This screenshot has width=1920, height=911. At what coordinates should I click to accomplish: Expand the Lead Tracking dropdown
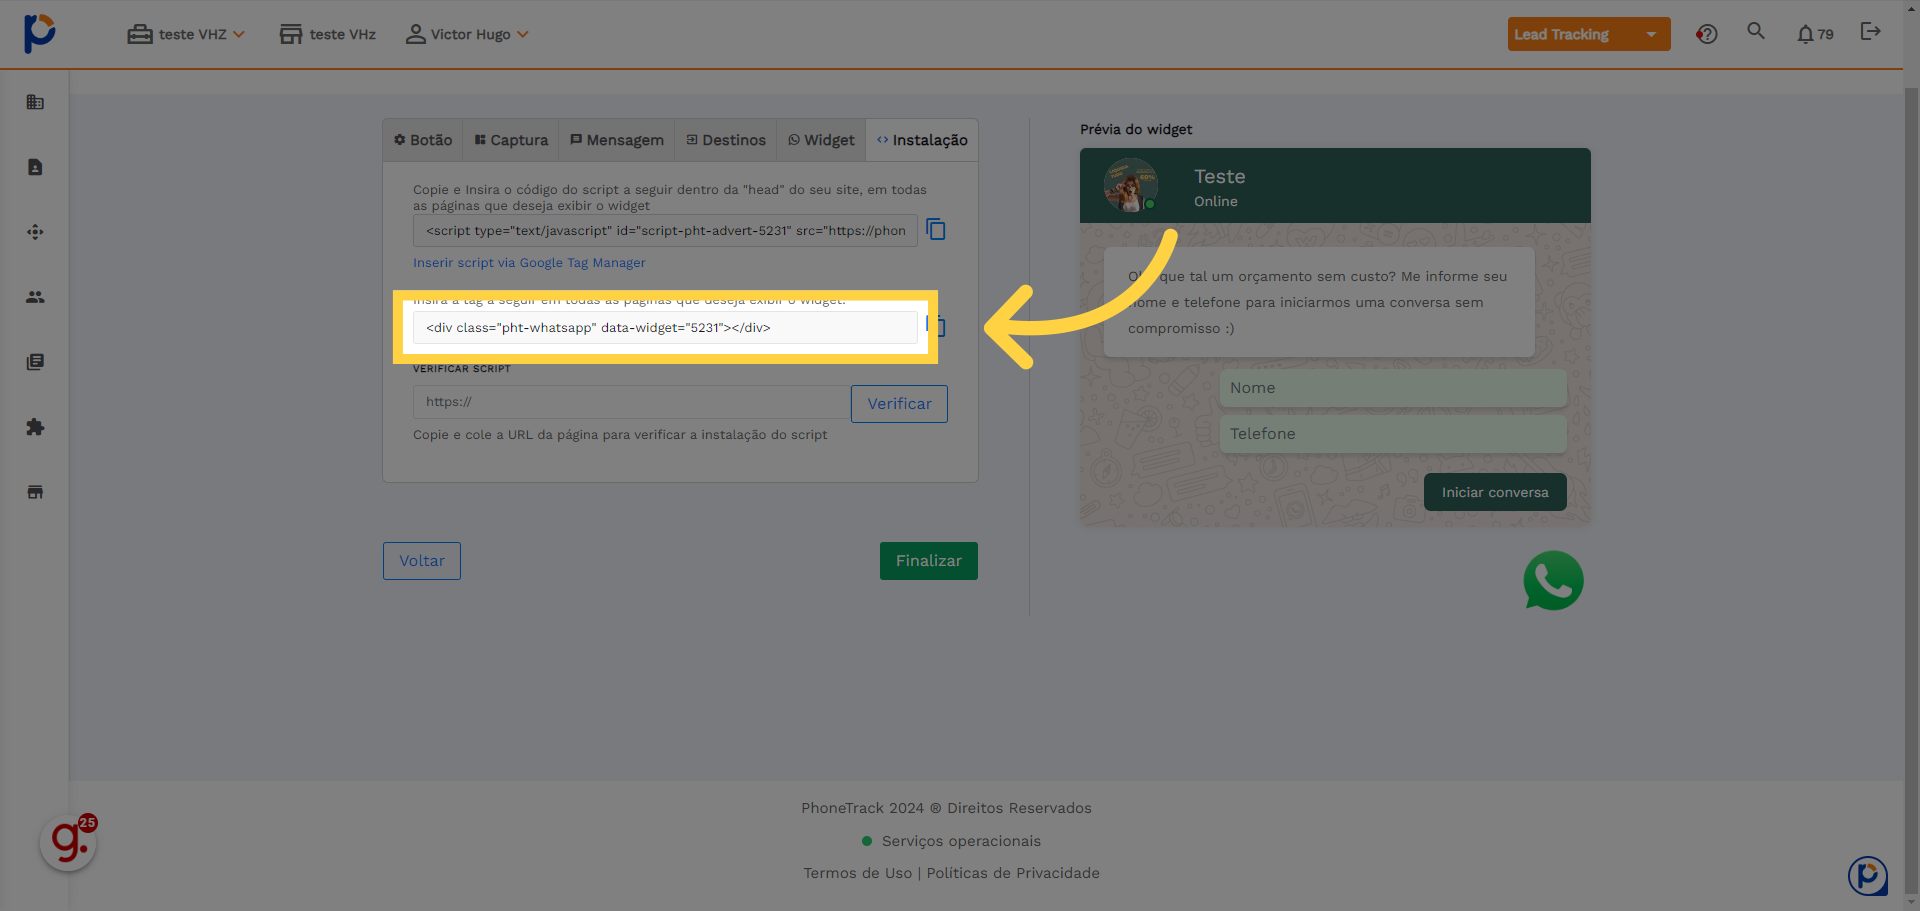coord(1589,34)
